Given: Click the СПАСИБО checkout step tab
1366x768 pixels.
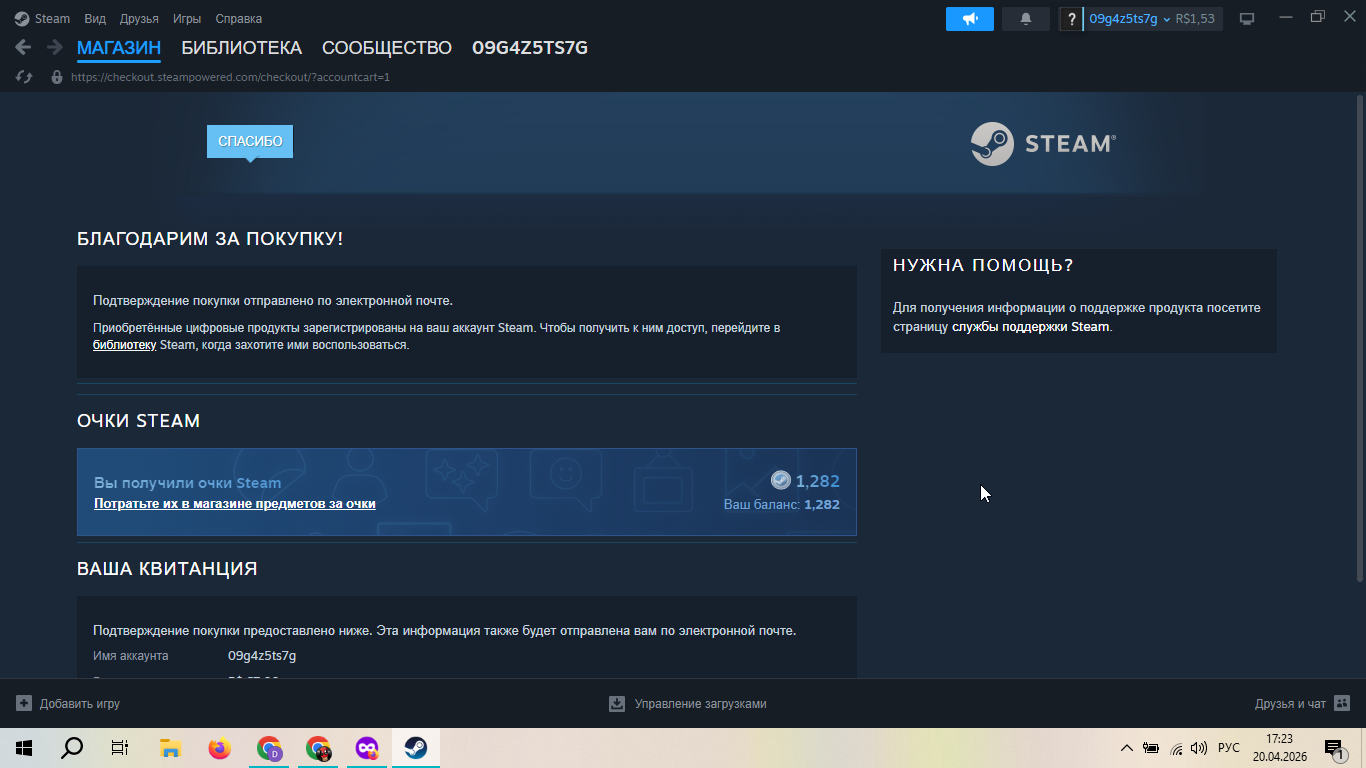Looking at the screenshot, I should tap(250, 141).
